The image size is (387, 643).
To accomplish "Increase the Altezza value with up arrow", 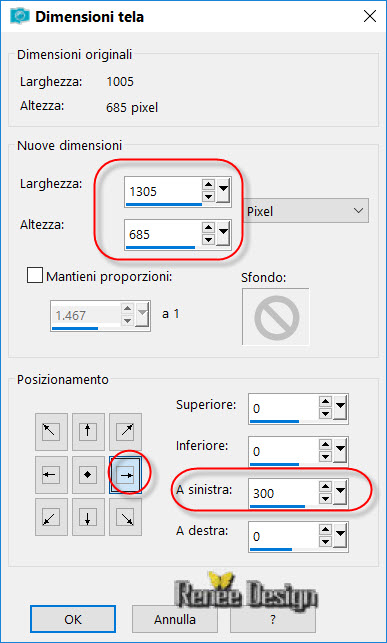I will coord(209,228).
